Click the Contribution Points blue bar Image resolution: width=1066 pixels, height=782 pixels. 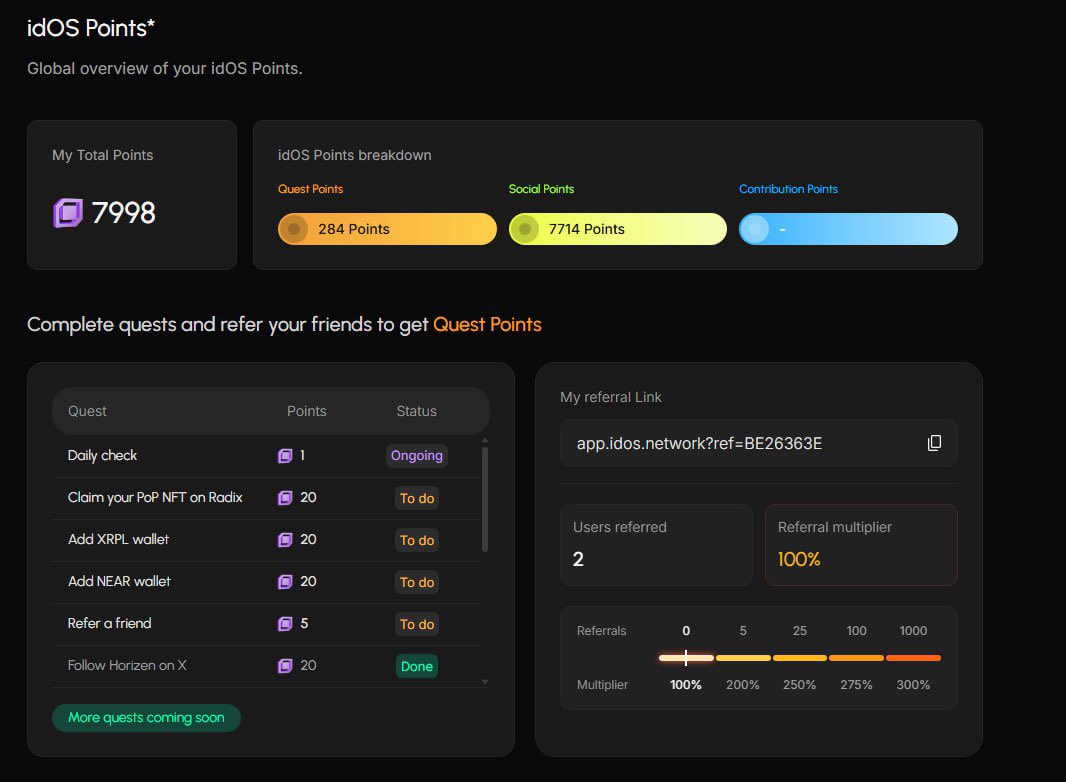[x=848, y=229]
